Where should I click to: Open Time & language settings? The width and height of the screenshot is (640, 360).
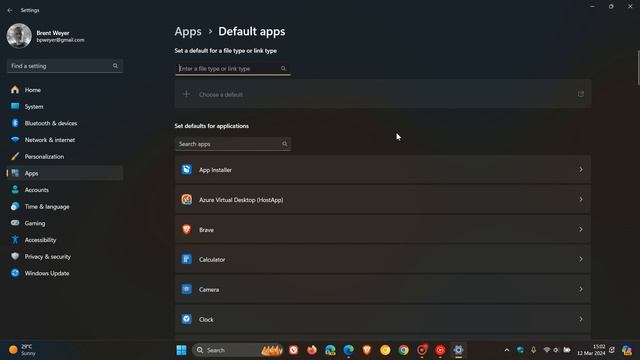(64, 207)
